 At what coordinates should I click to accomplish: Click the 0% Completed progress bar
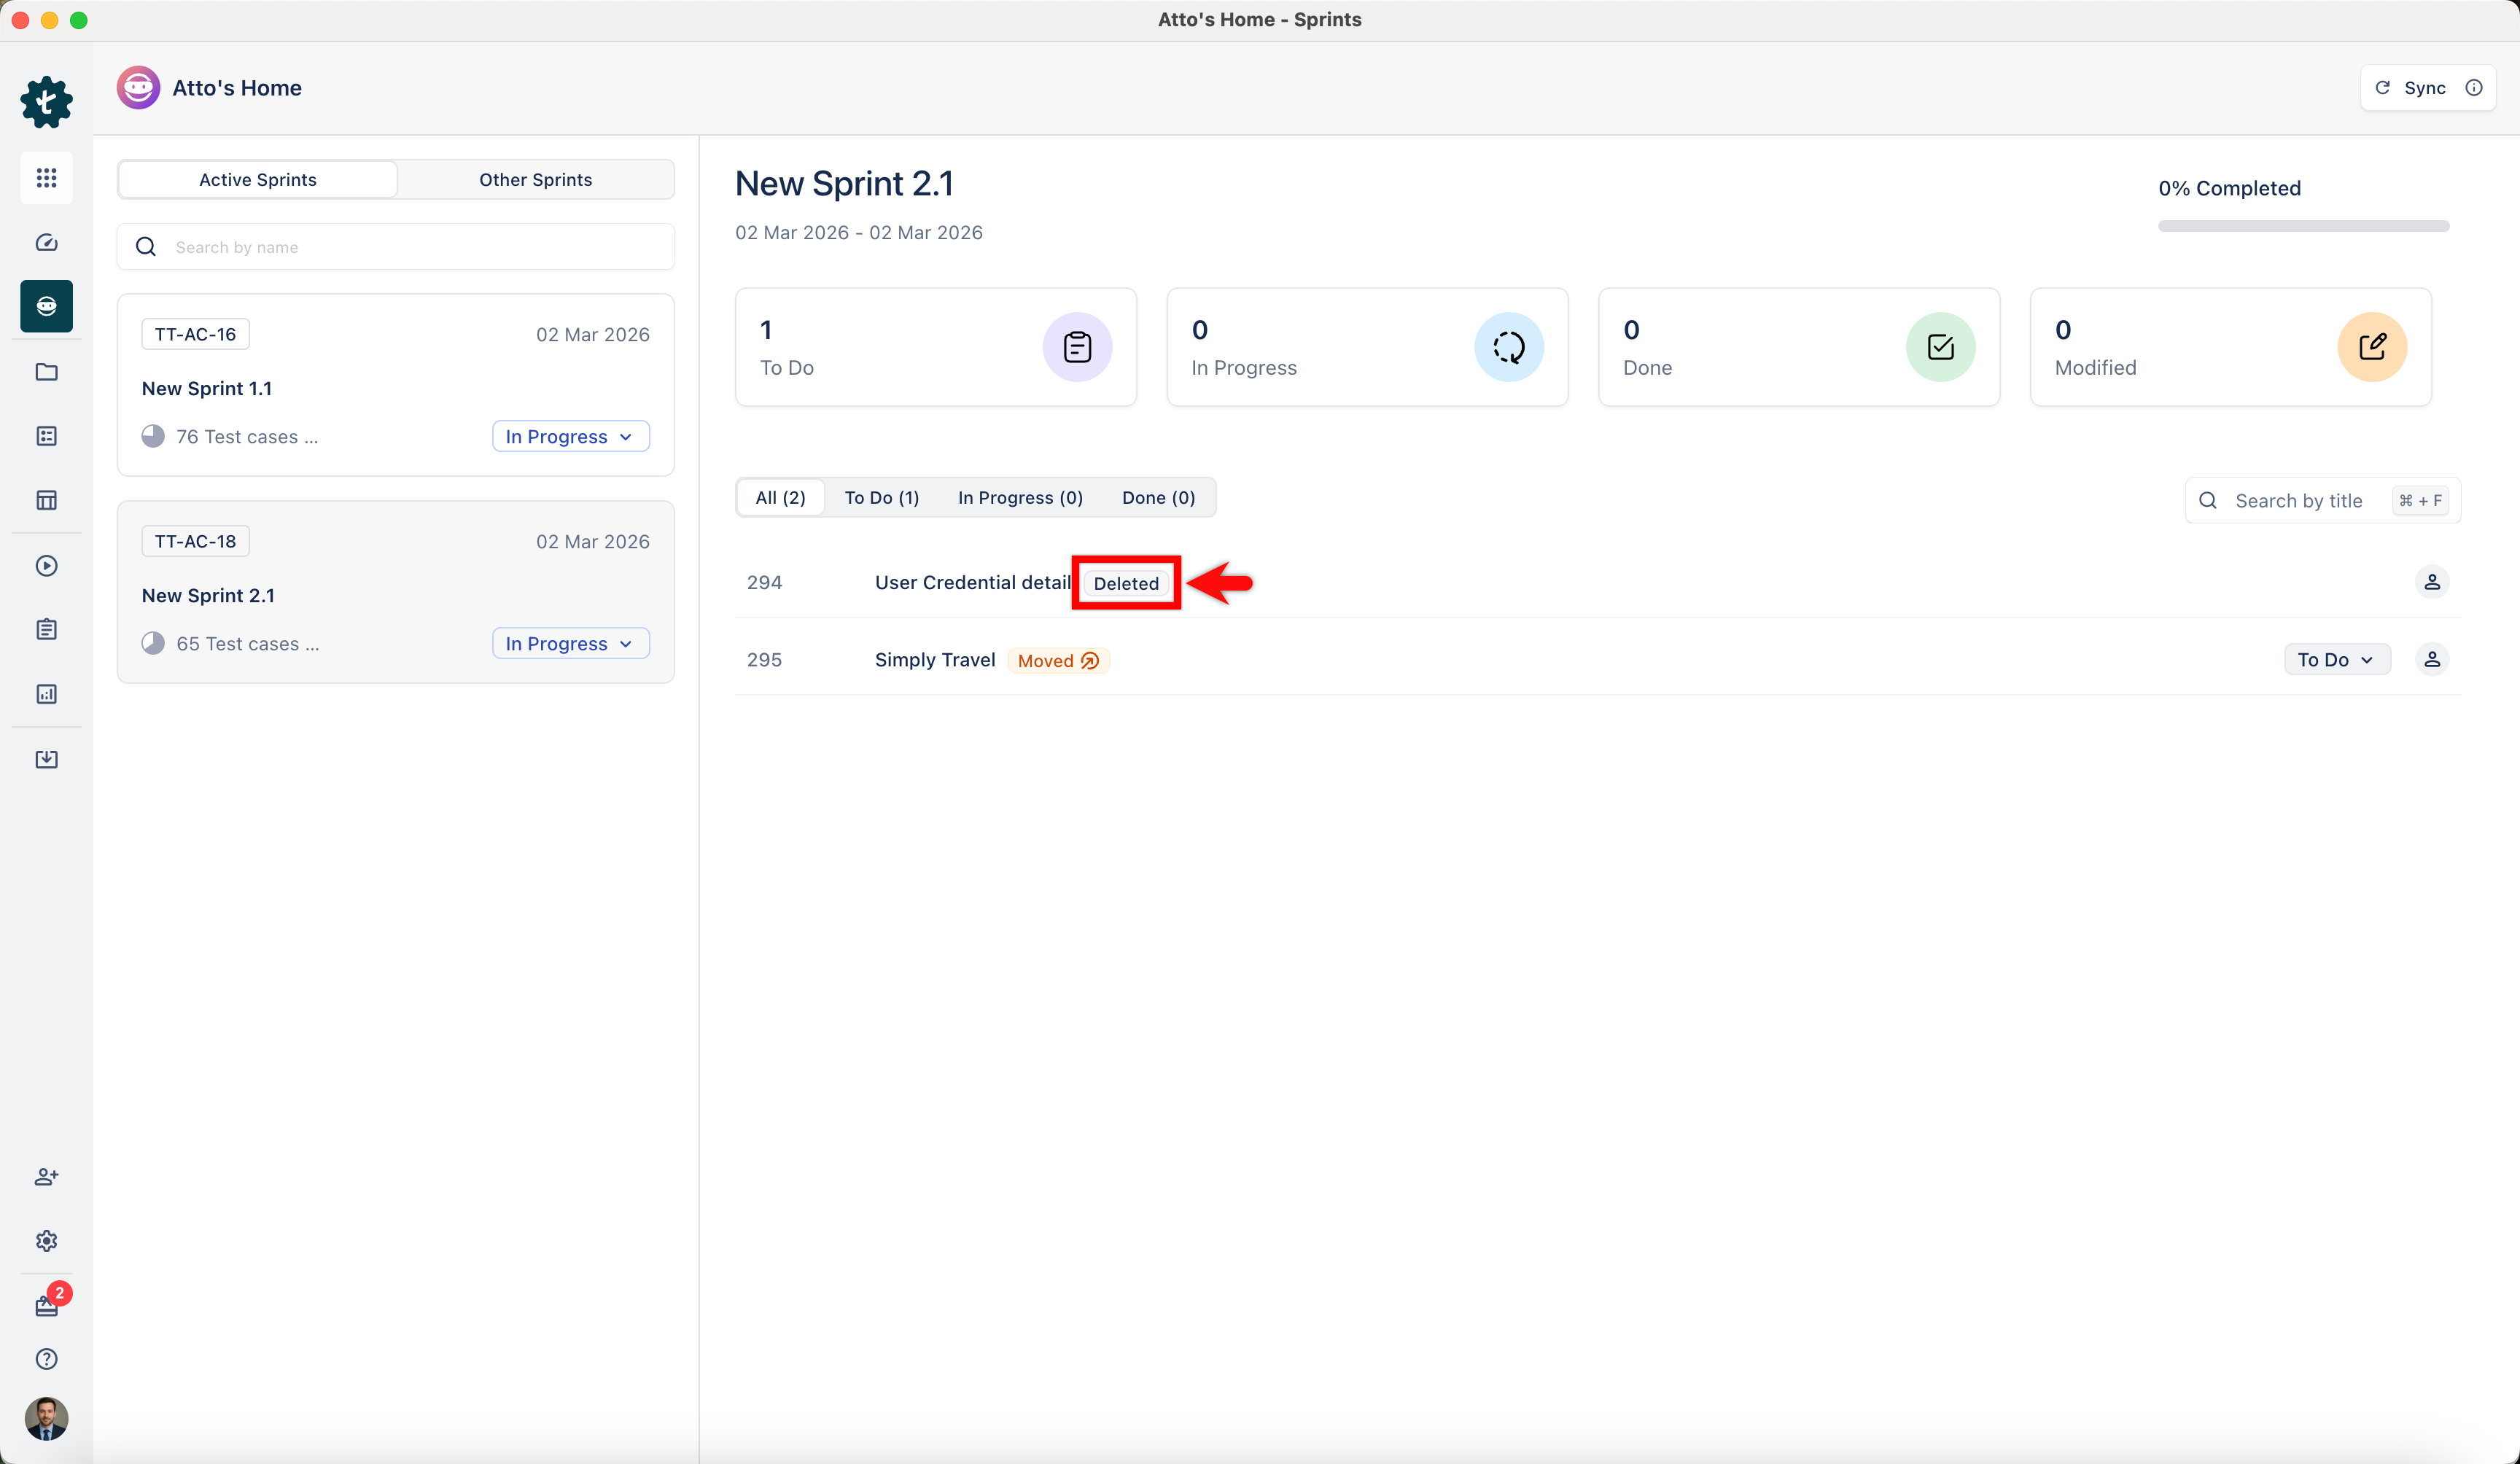pyautogui.click(x=2302, y=226)
